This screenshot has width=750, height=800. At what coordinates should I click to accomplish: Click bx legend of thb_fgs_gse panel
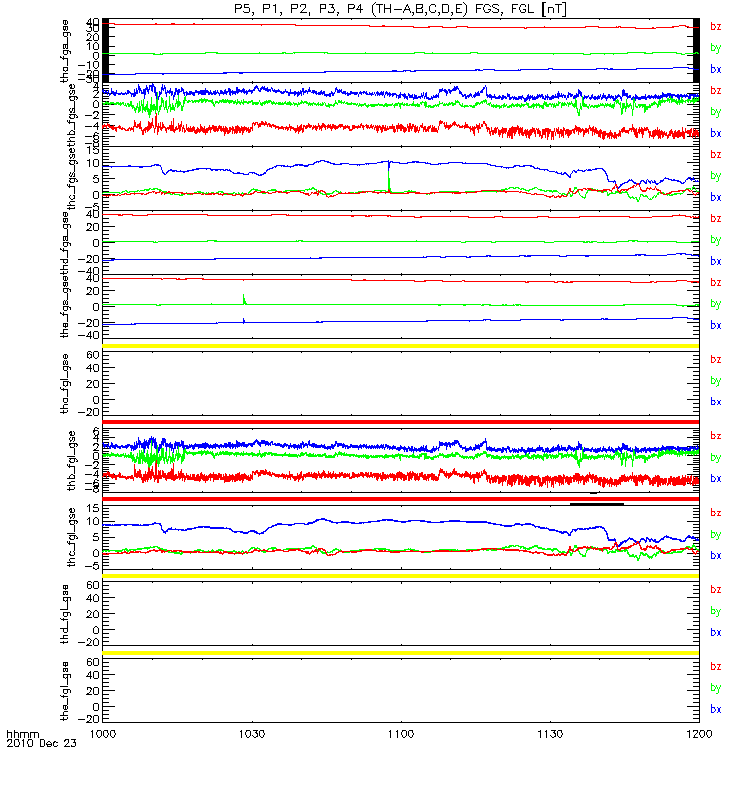716,133
